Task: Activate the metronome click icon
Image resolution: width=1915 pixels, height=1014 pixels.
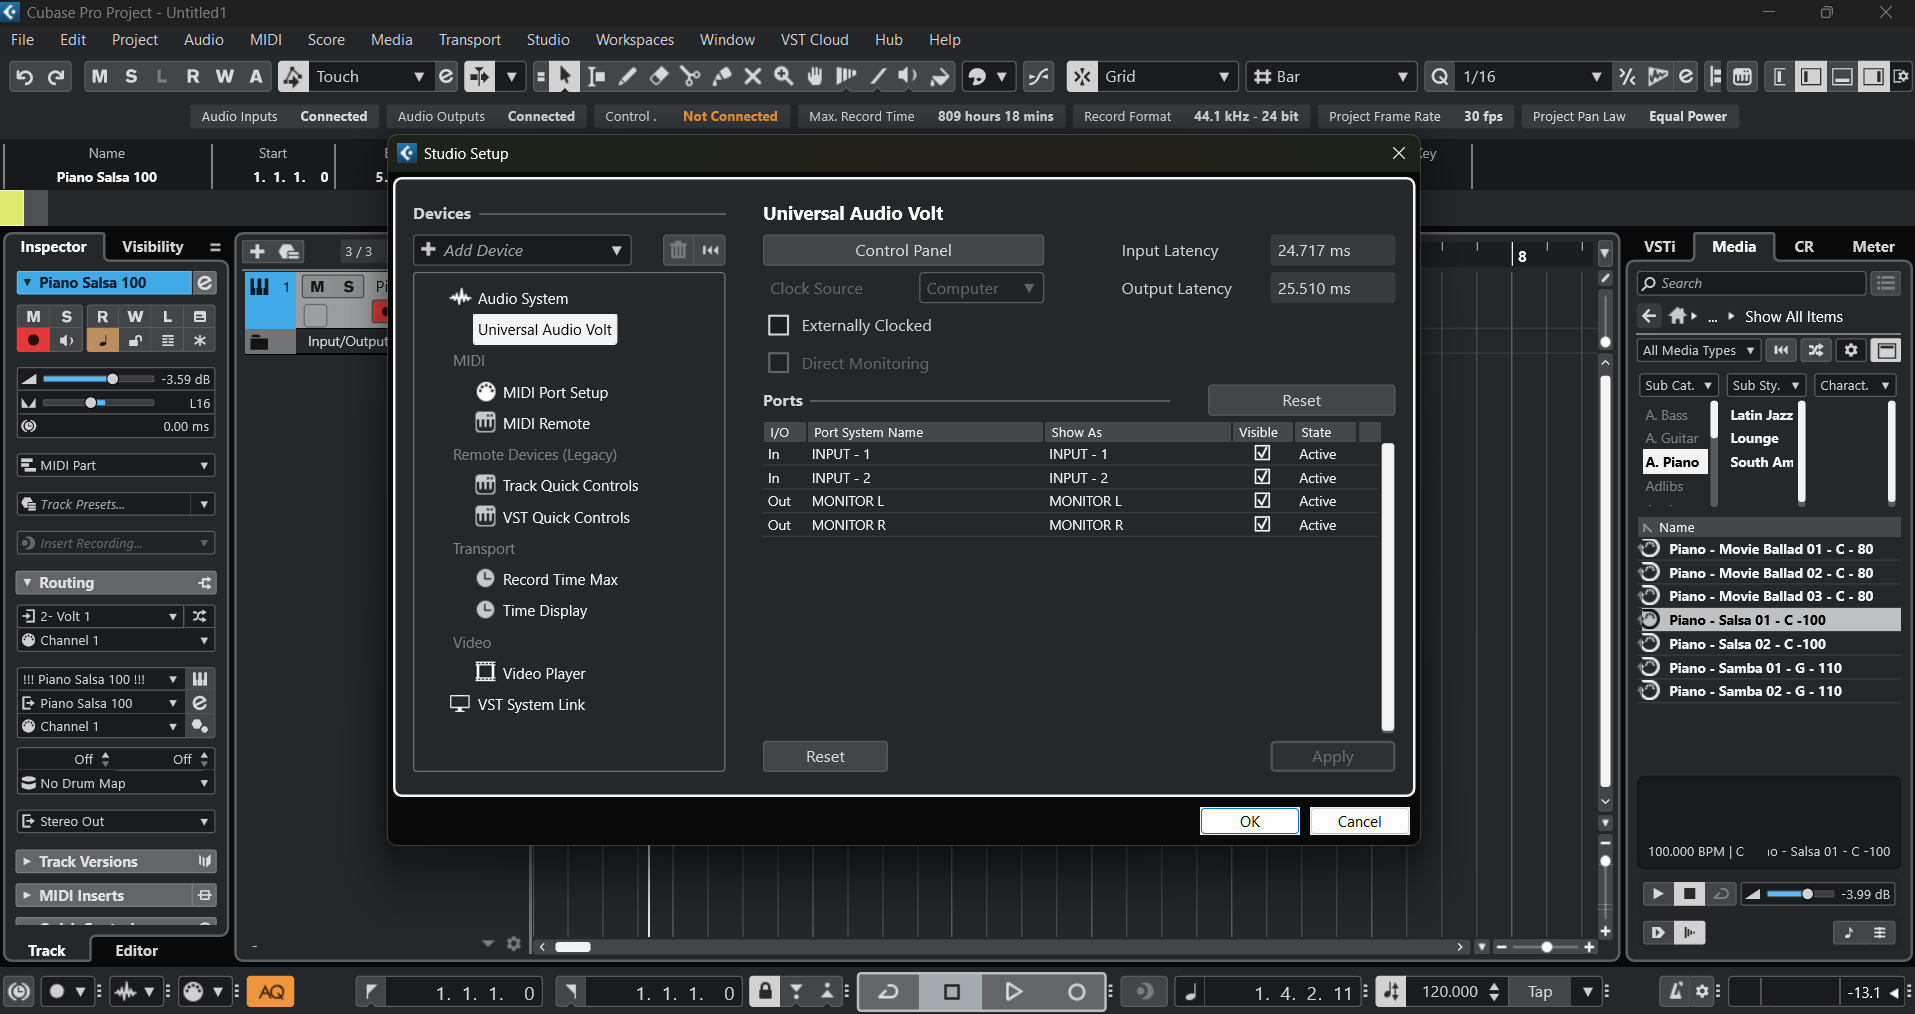Action: [1676, 992]
